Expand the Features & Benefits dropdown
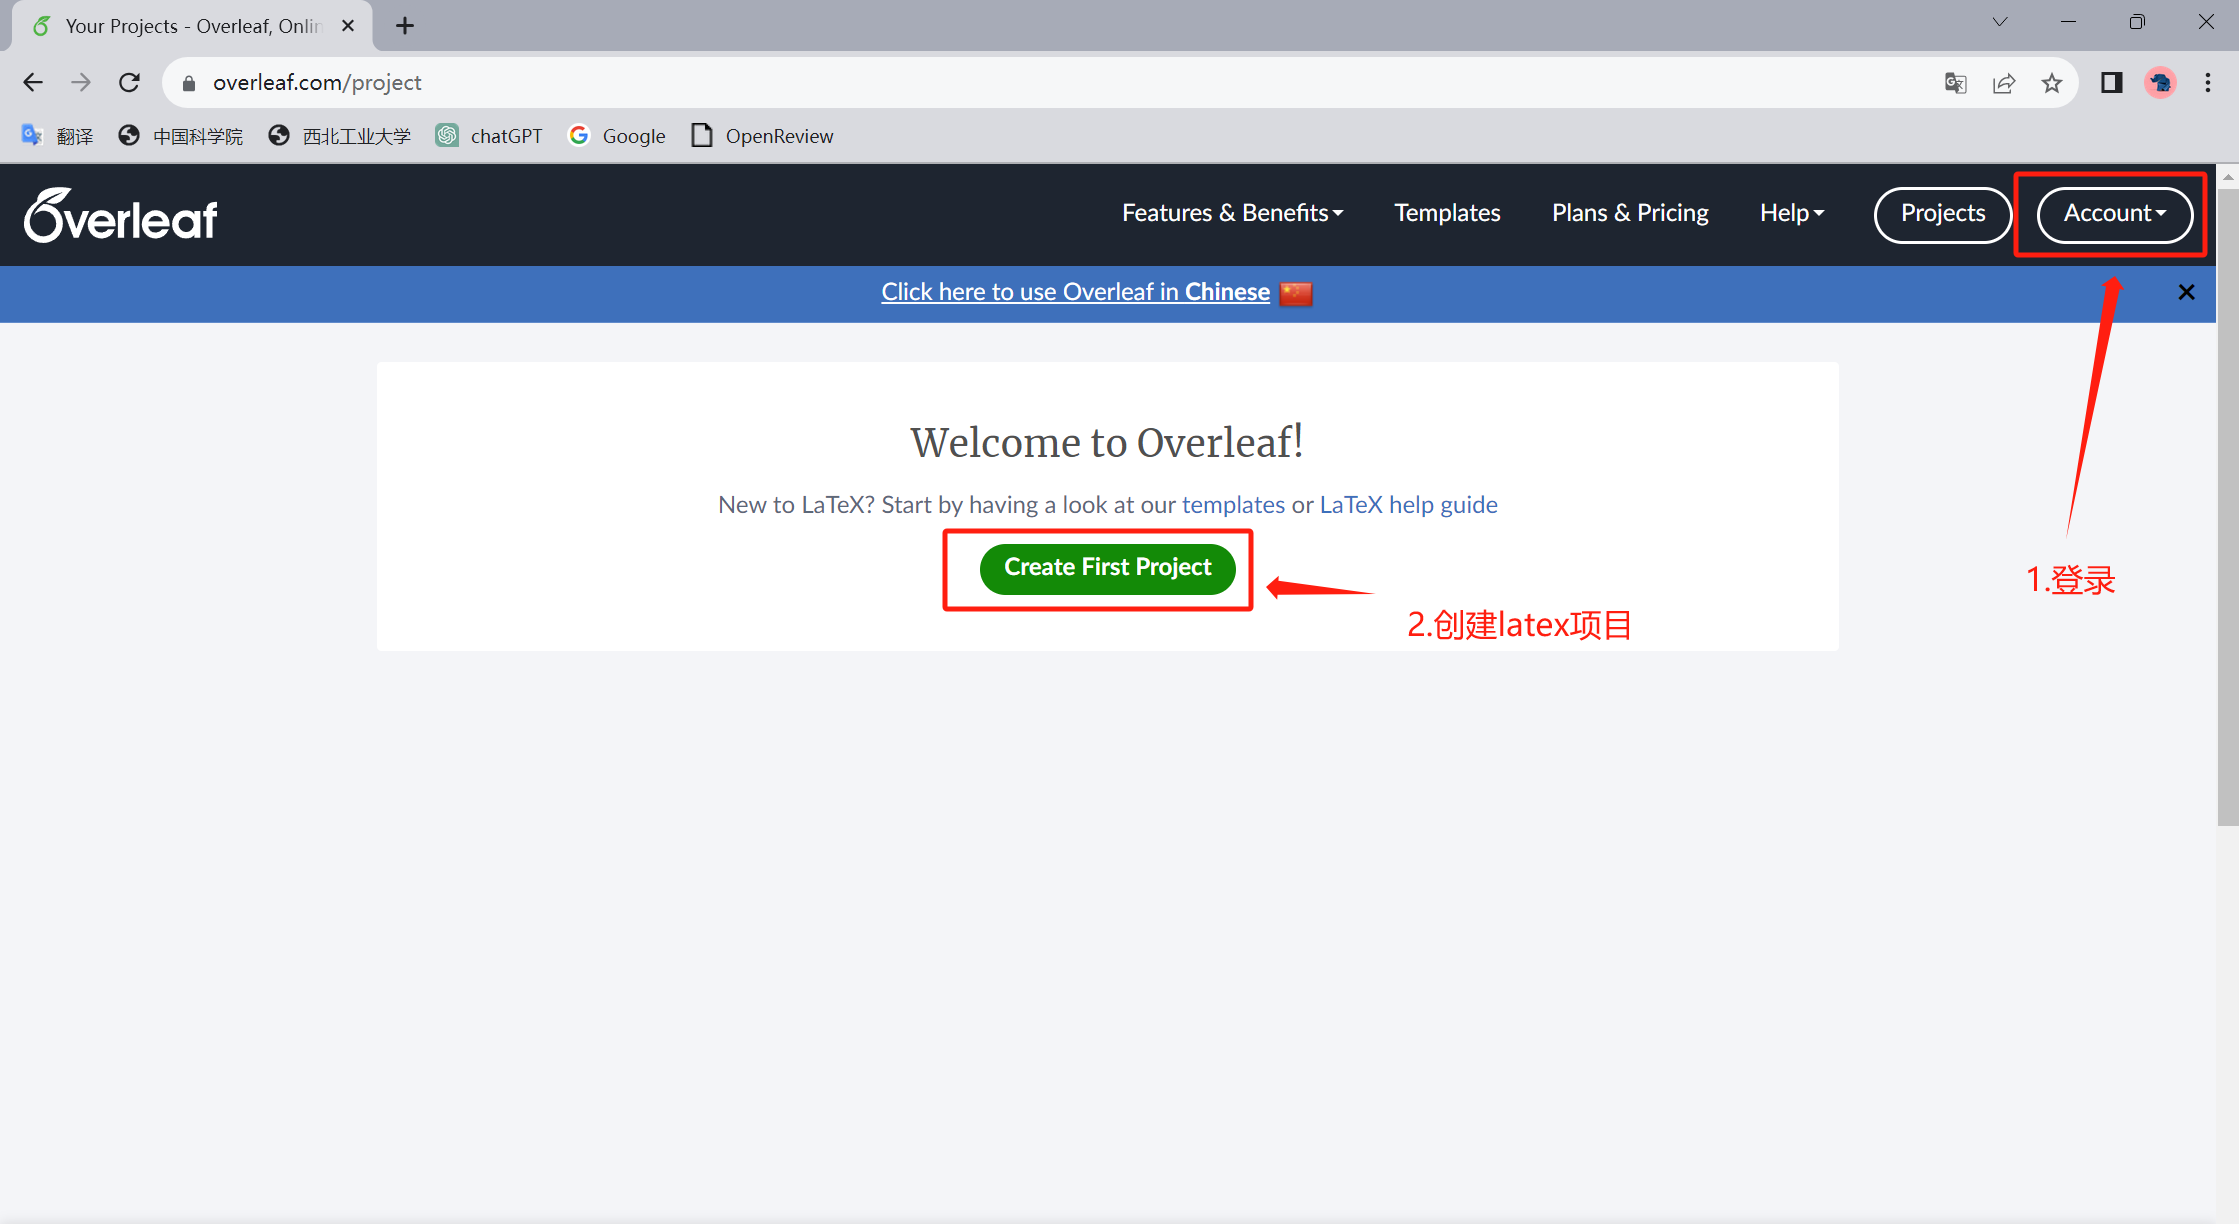 point(1232,213)
